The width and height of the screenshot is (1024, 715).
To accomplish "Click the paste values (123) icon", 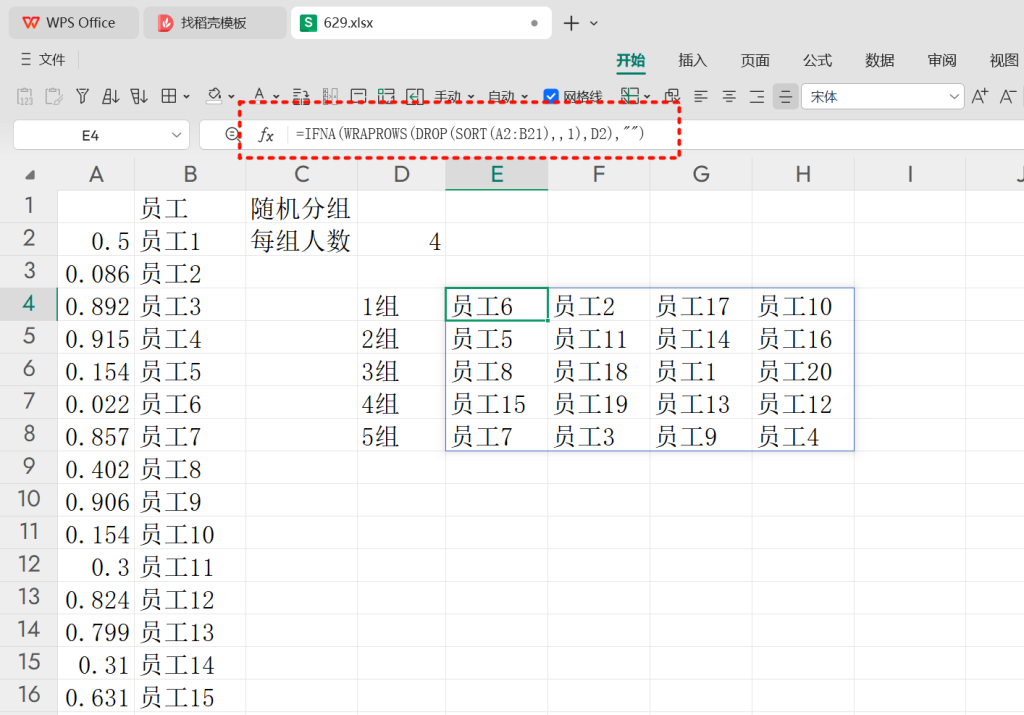I will coord(25,97).
